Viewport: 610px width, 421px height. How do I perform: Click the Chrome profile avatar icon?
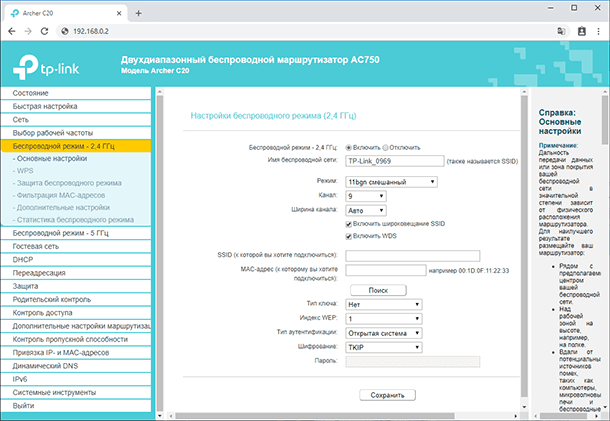pos(576,31)
